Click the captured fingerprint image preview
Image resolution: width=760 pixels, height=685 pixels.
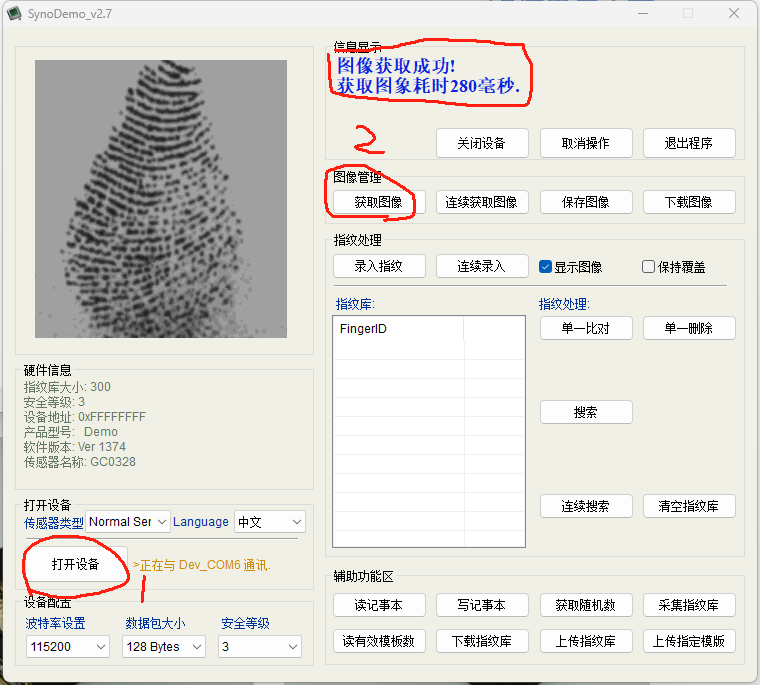point(161,199)
